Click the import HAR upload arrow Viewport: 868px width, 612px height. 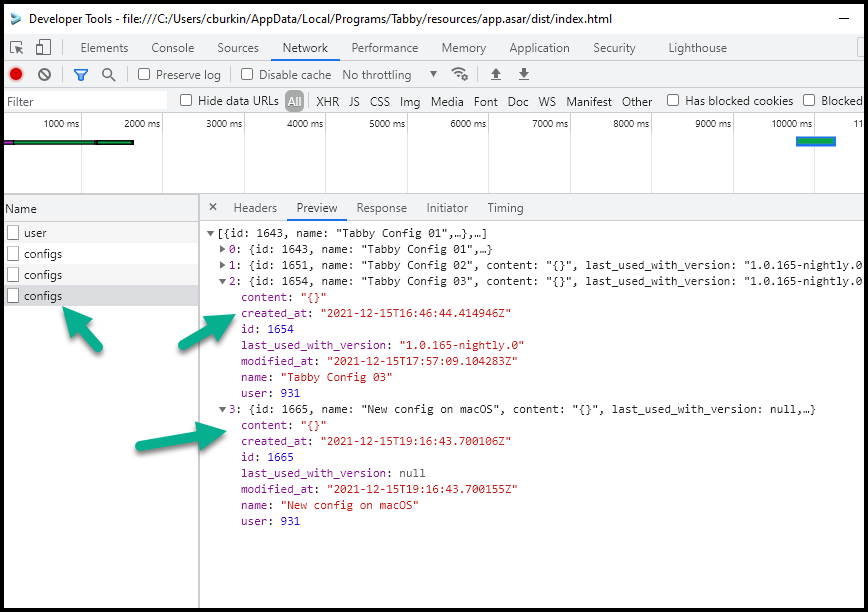496,74
